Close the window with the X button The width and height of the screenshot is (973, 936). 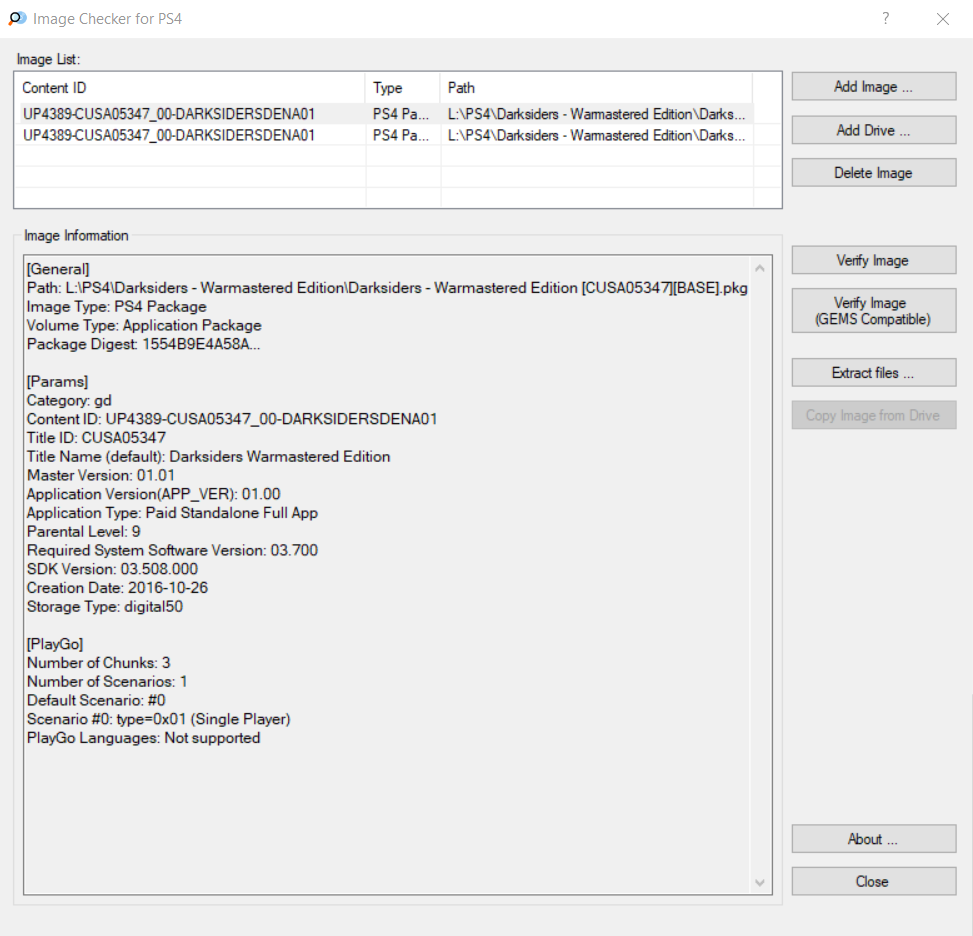(x=943, y=19)
